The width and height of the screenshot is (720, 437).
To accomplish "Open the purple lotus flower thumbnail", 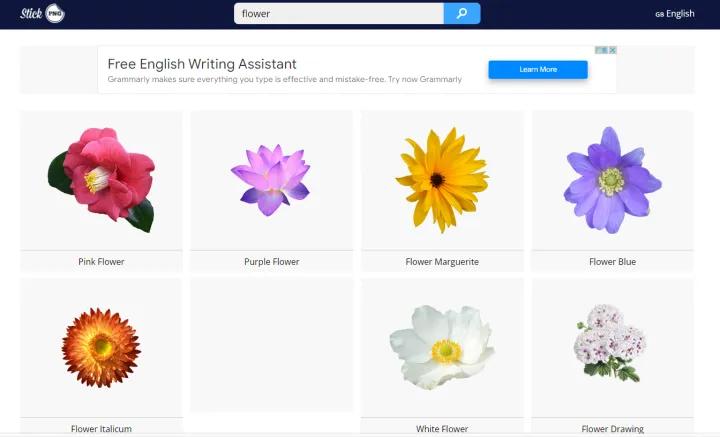I will (x=271, y=179).
